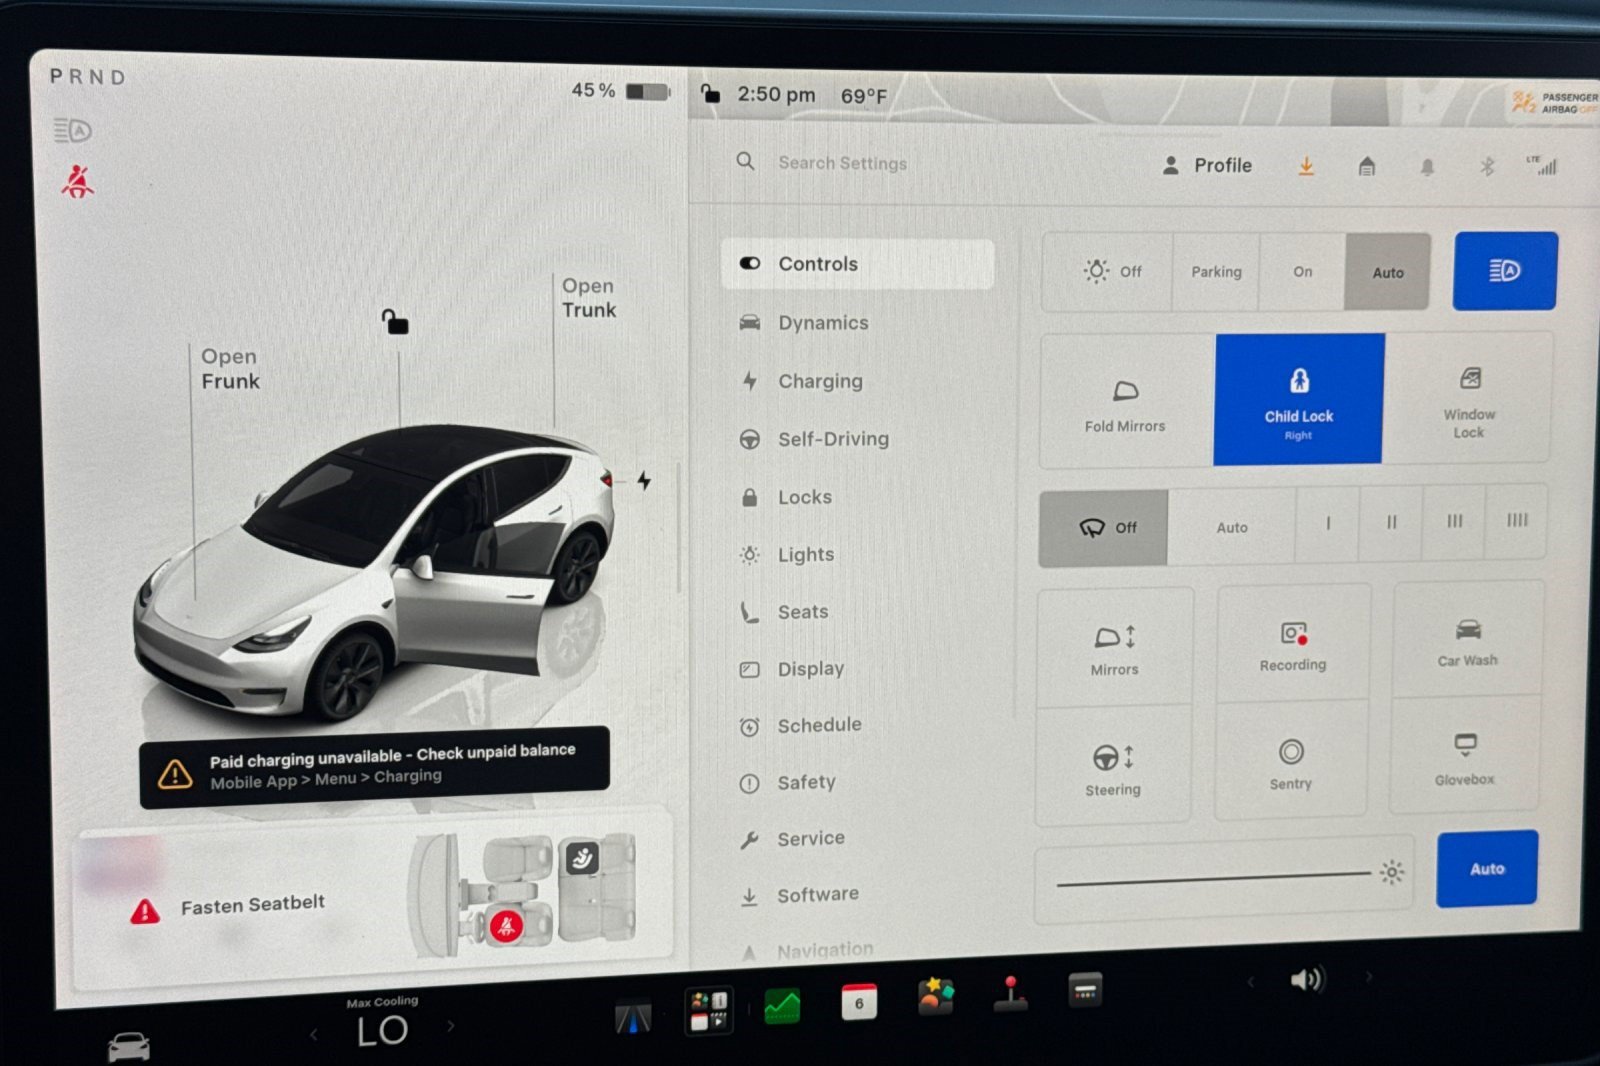Open the Glovebox tile
This screenshot has width=1600, height=1066.
[x=1465, y=758]
